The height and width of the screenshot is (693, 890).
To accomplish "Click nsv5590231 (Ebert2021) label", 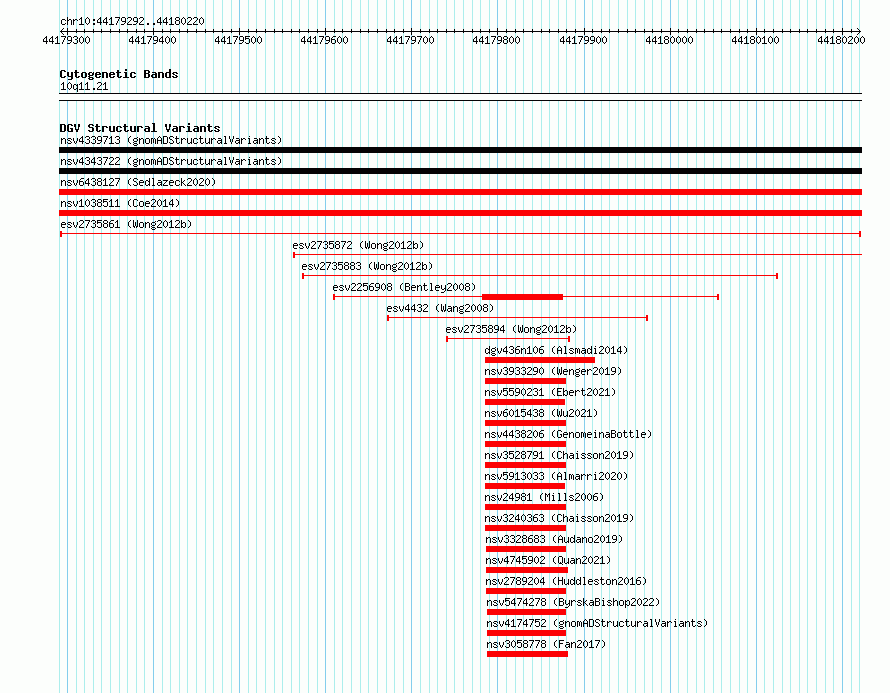I will [x=550, y=392].
